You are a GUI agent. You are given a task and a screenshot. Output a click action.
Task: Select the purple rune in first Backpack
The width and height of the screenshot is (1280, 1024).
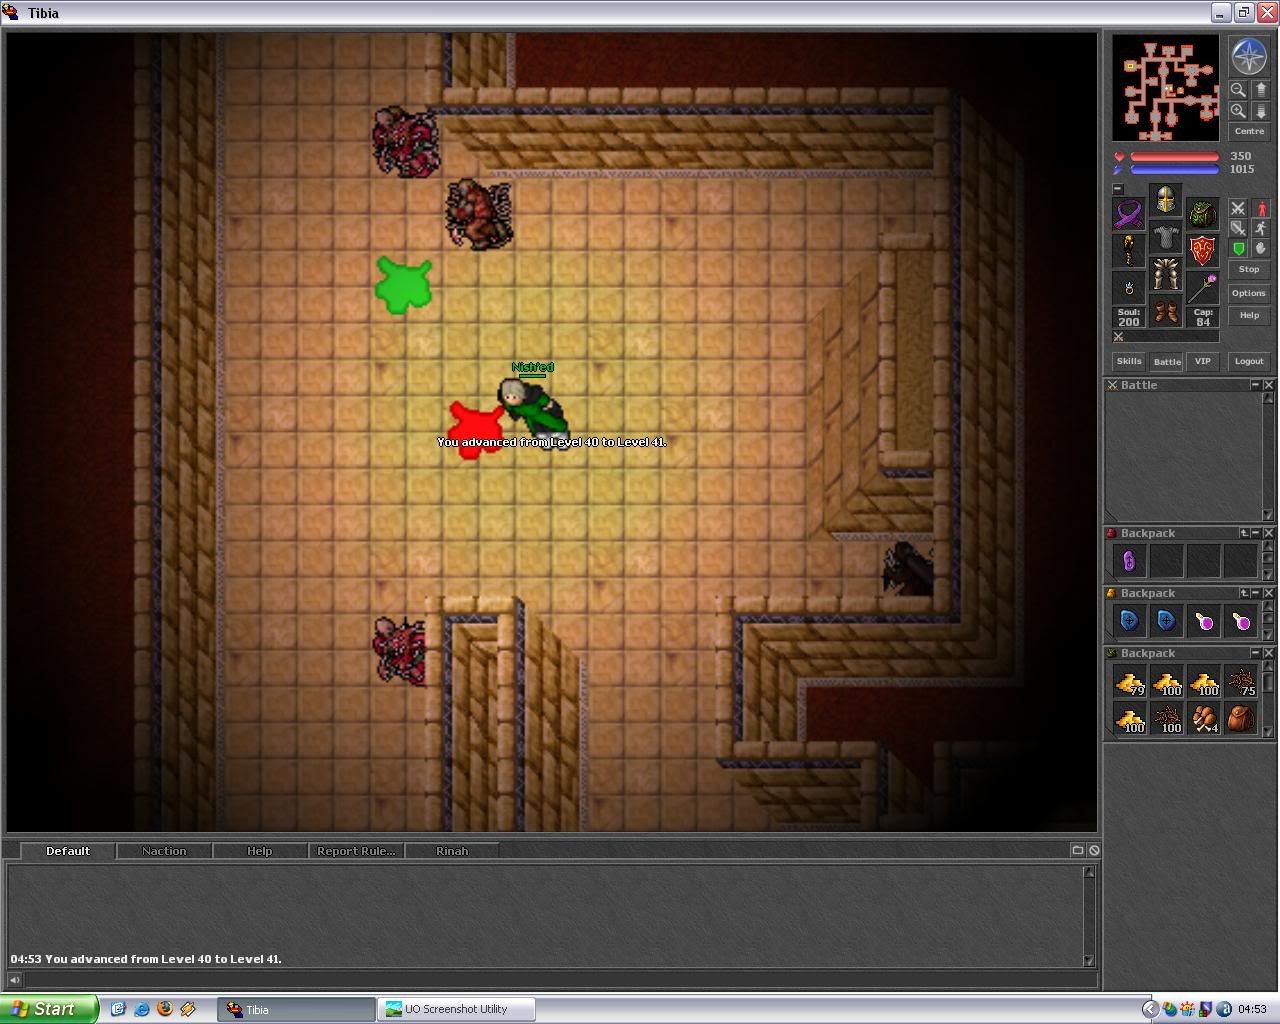click(x=1129, y=561)
